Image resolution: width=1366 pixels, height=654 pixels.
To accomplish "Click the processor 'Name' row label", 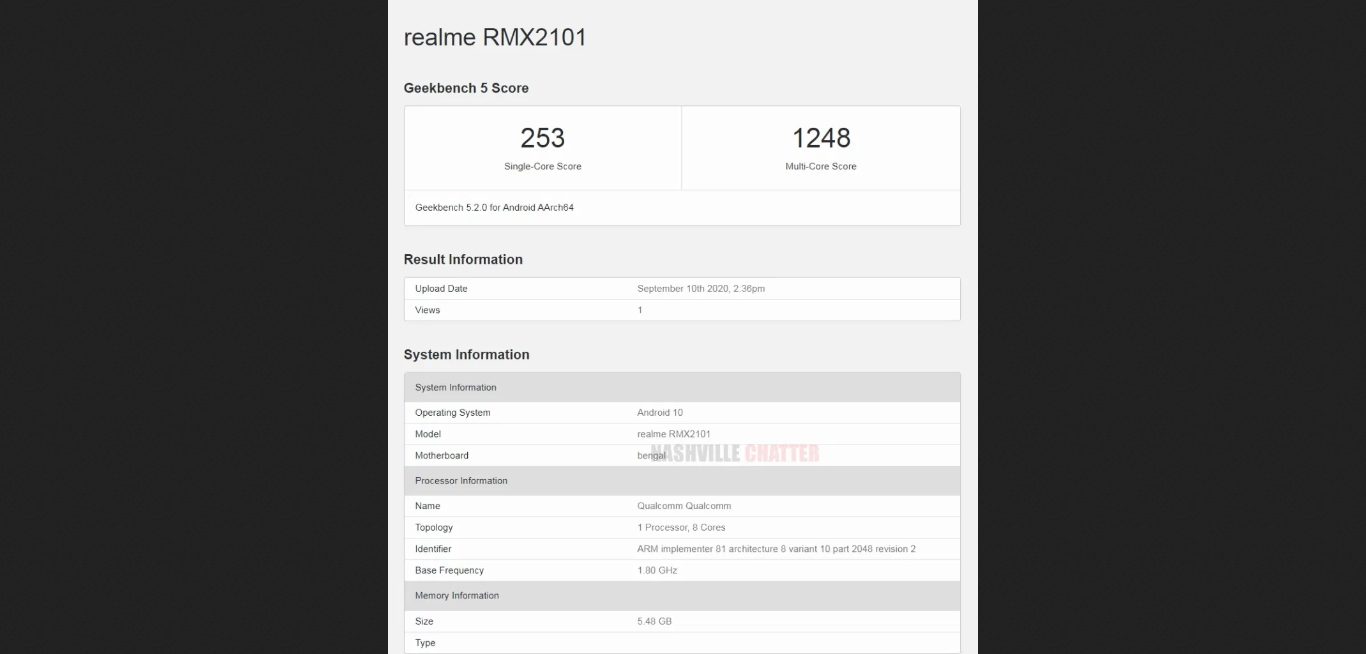I will [428, 506].
